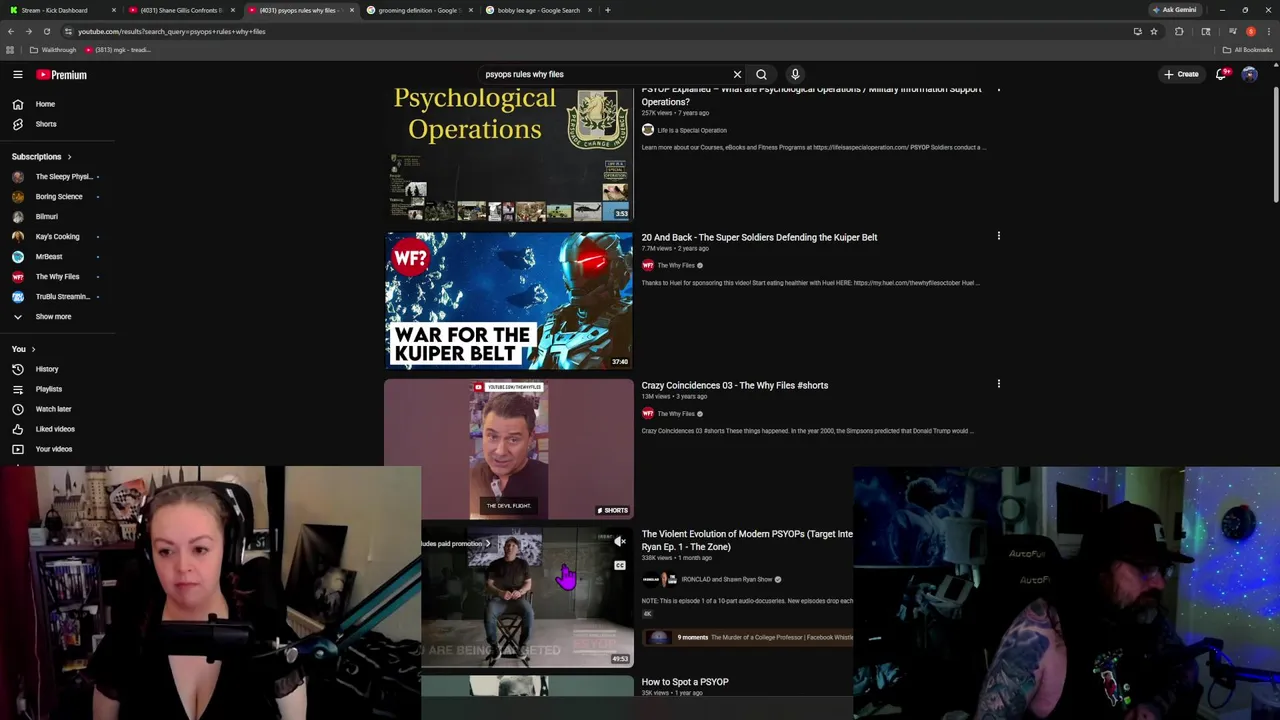Click War for the Kuiper Belt thumbnail
Screen dimensions: 1280x720
(509, 301)
